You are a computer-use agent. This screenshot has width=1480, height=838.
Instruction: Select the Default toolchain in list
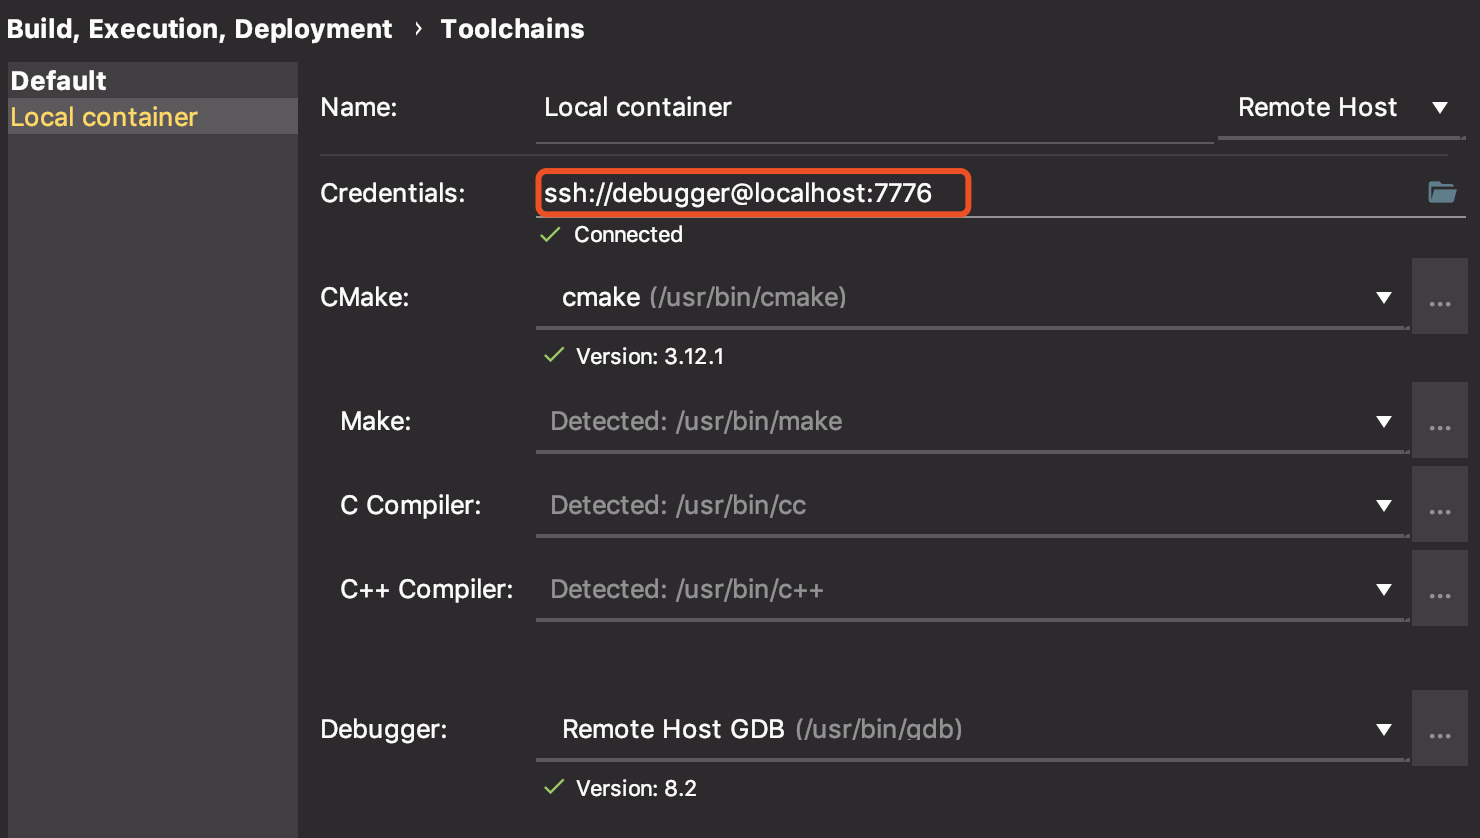click(59, 81)
